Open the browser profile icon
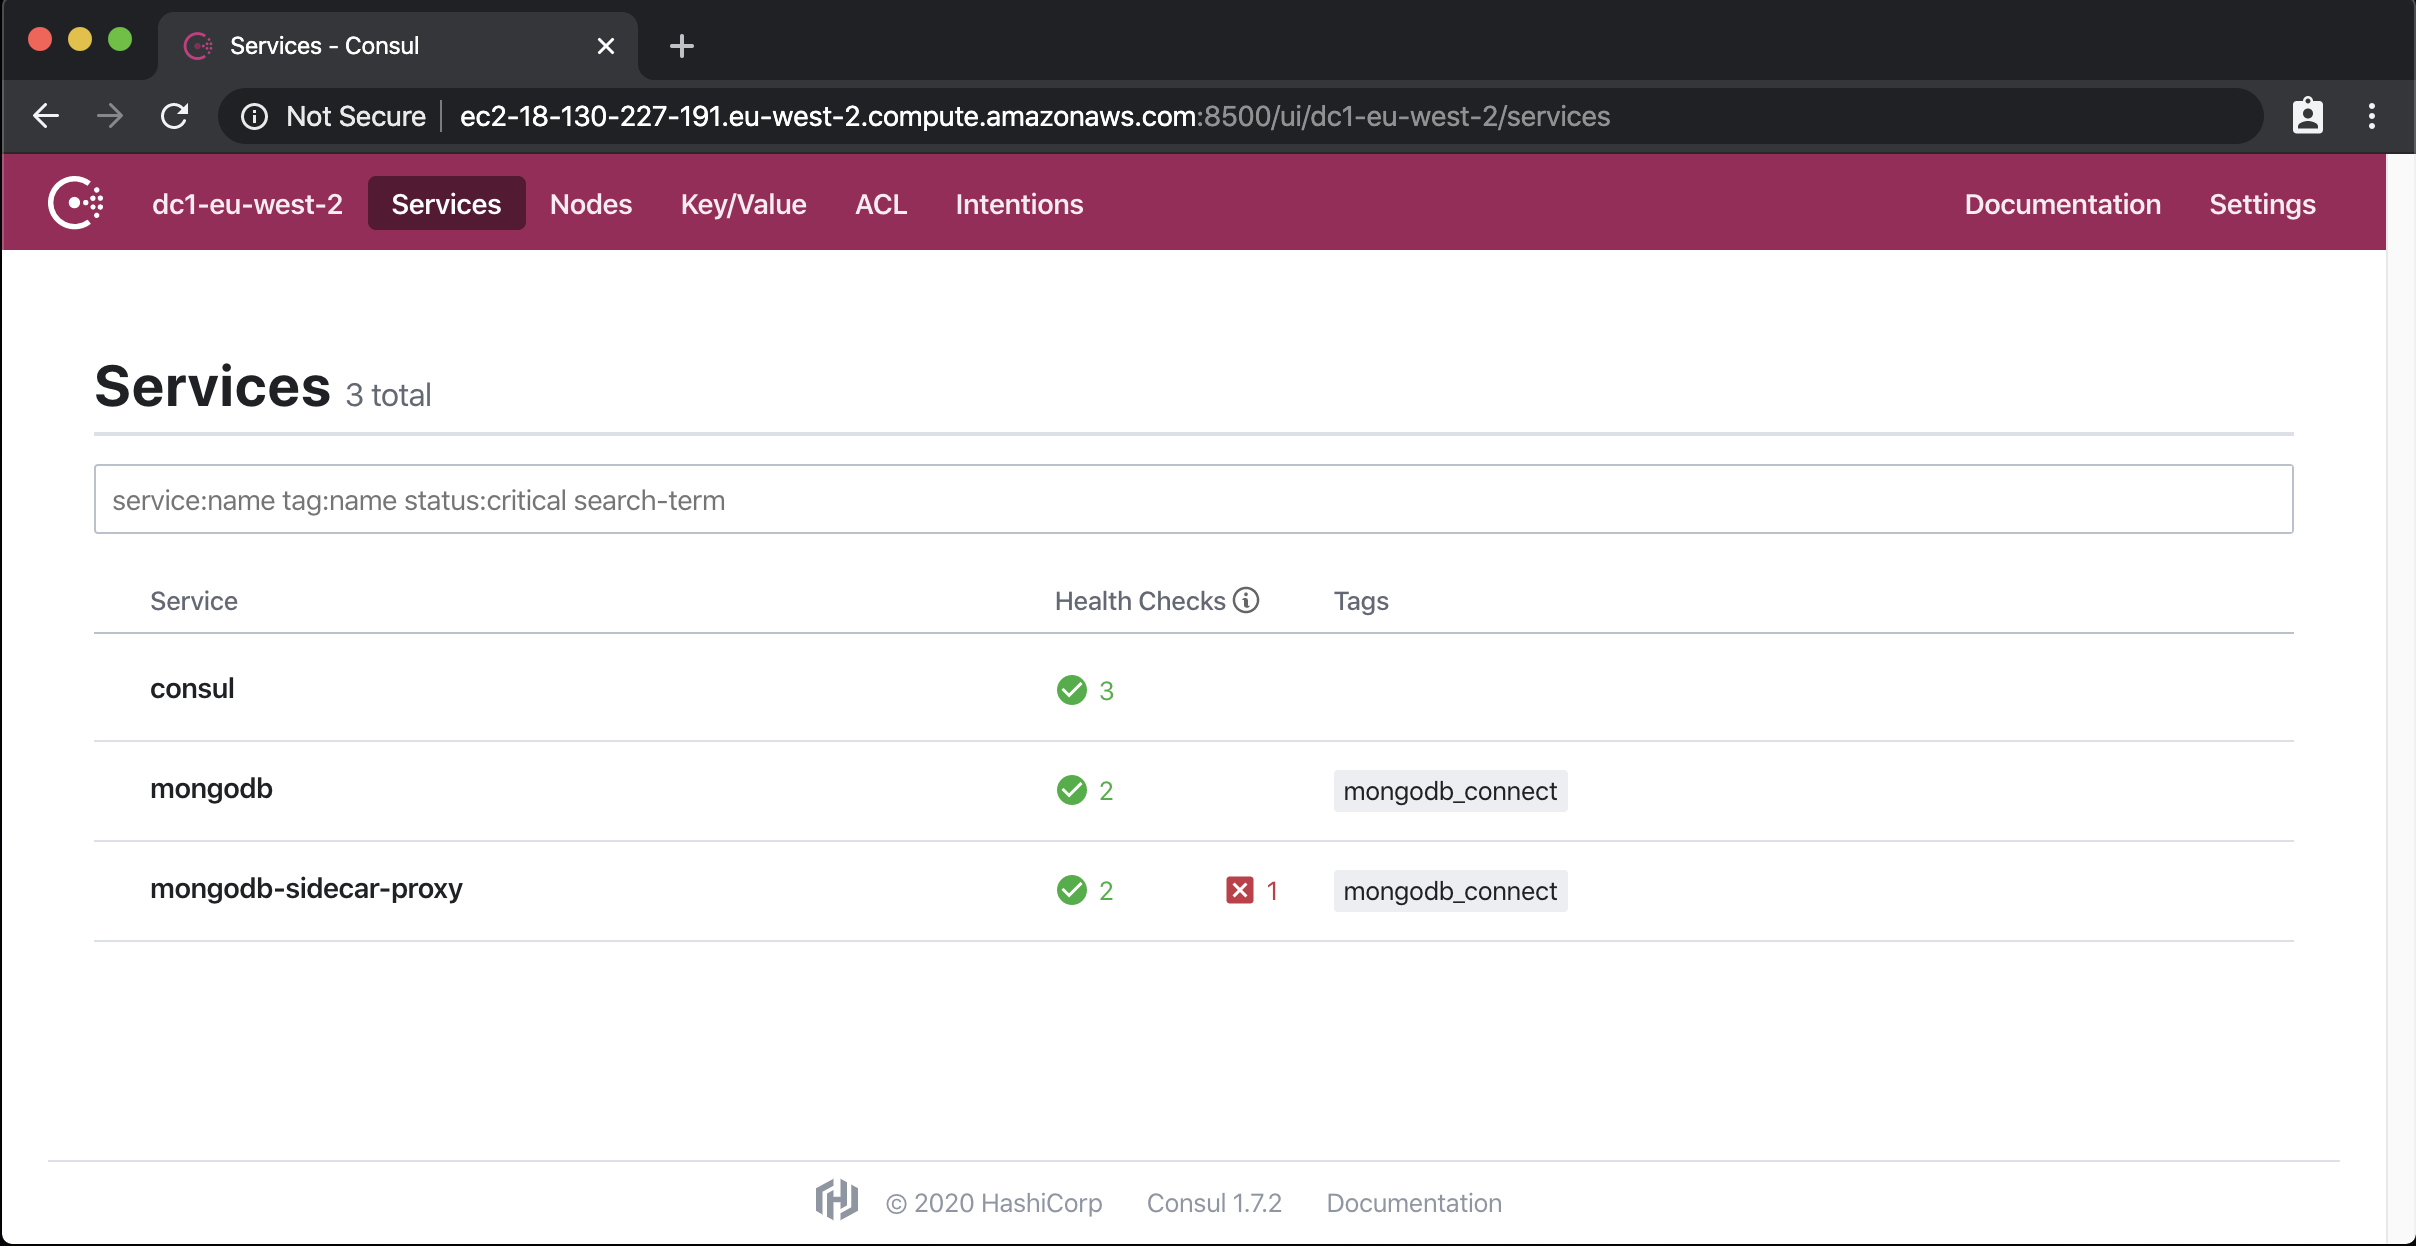Screen dimensions: 2416x1246 click(2307, 116)
